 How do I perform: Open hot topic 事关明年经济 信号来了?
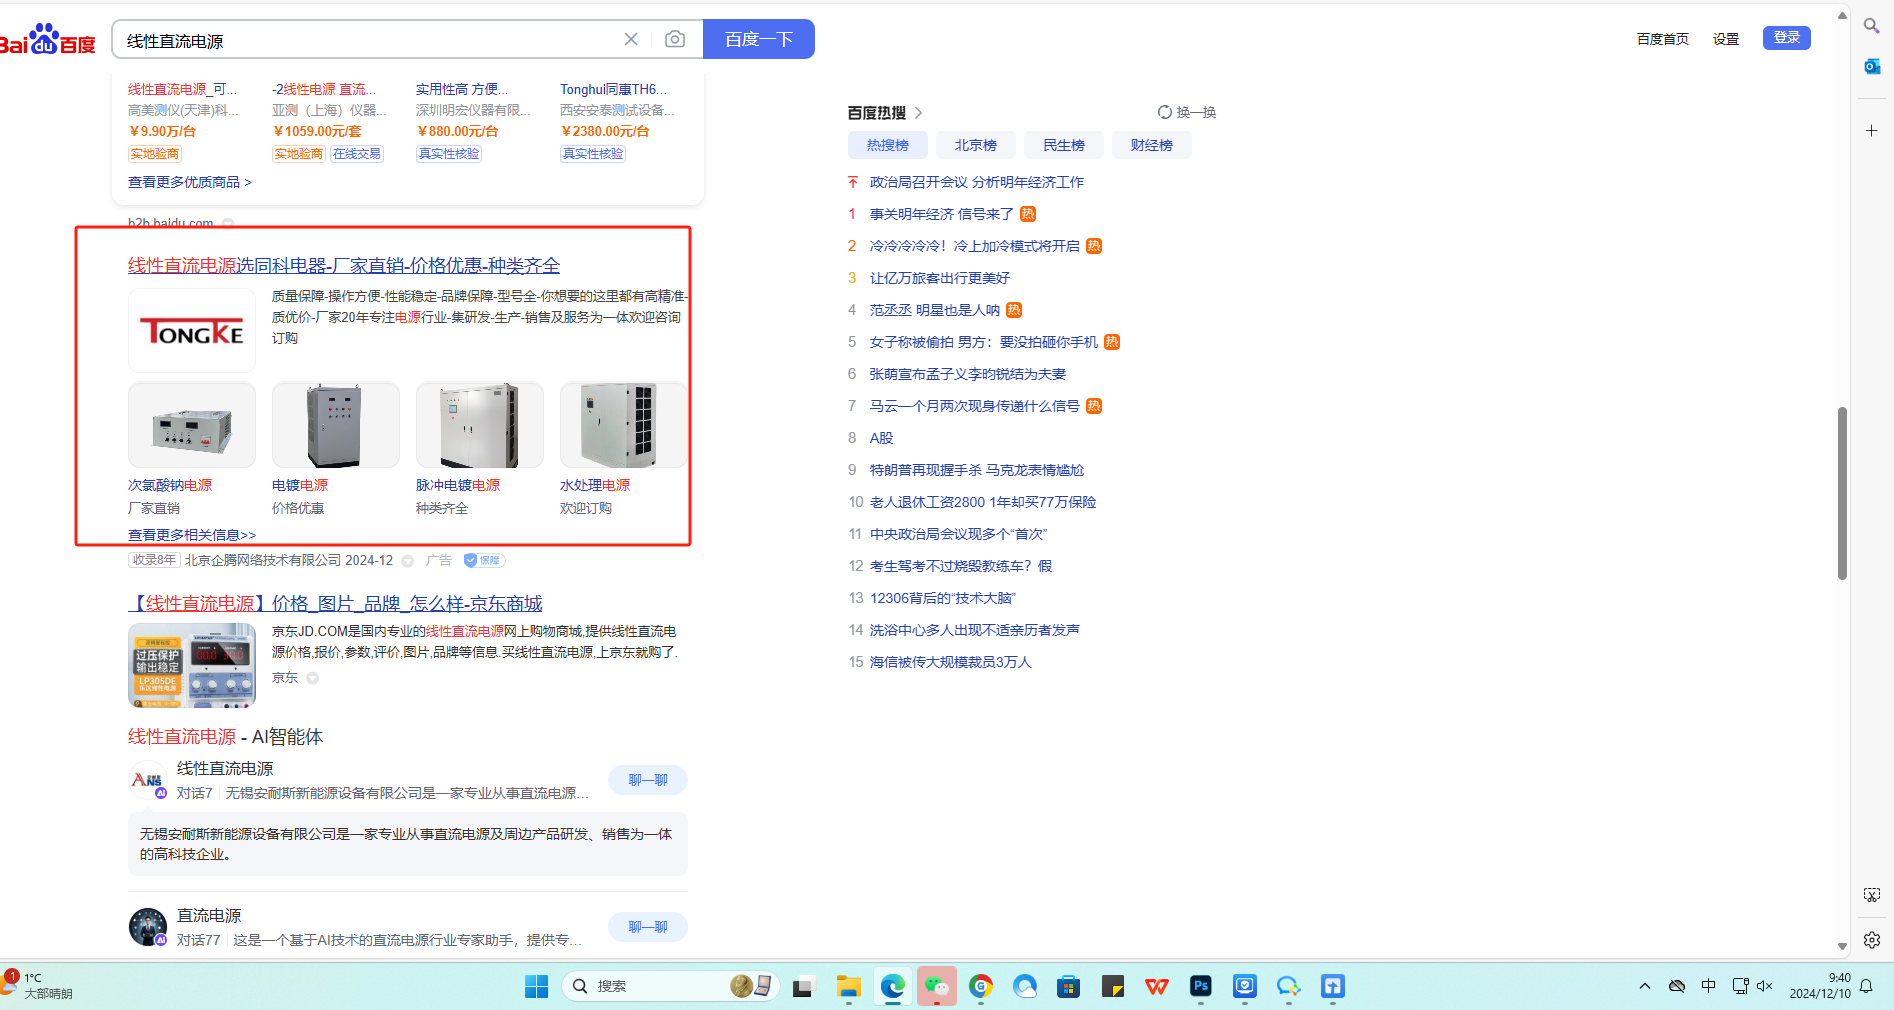coord(942,214)
